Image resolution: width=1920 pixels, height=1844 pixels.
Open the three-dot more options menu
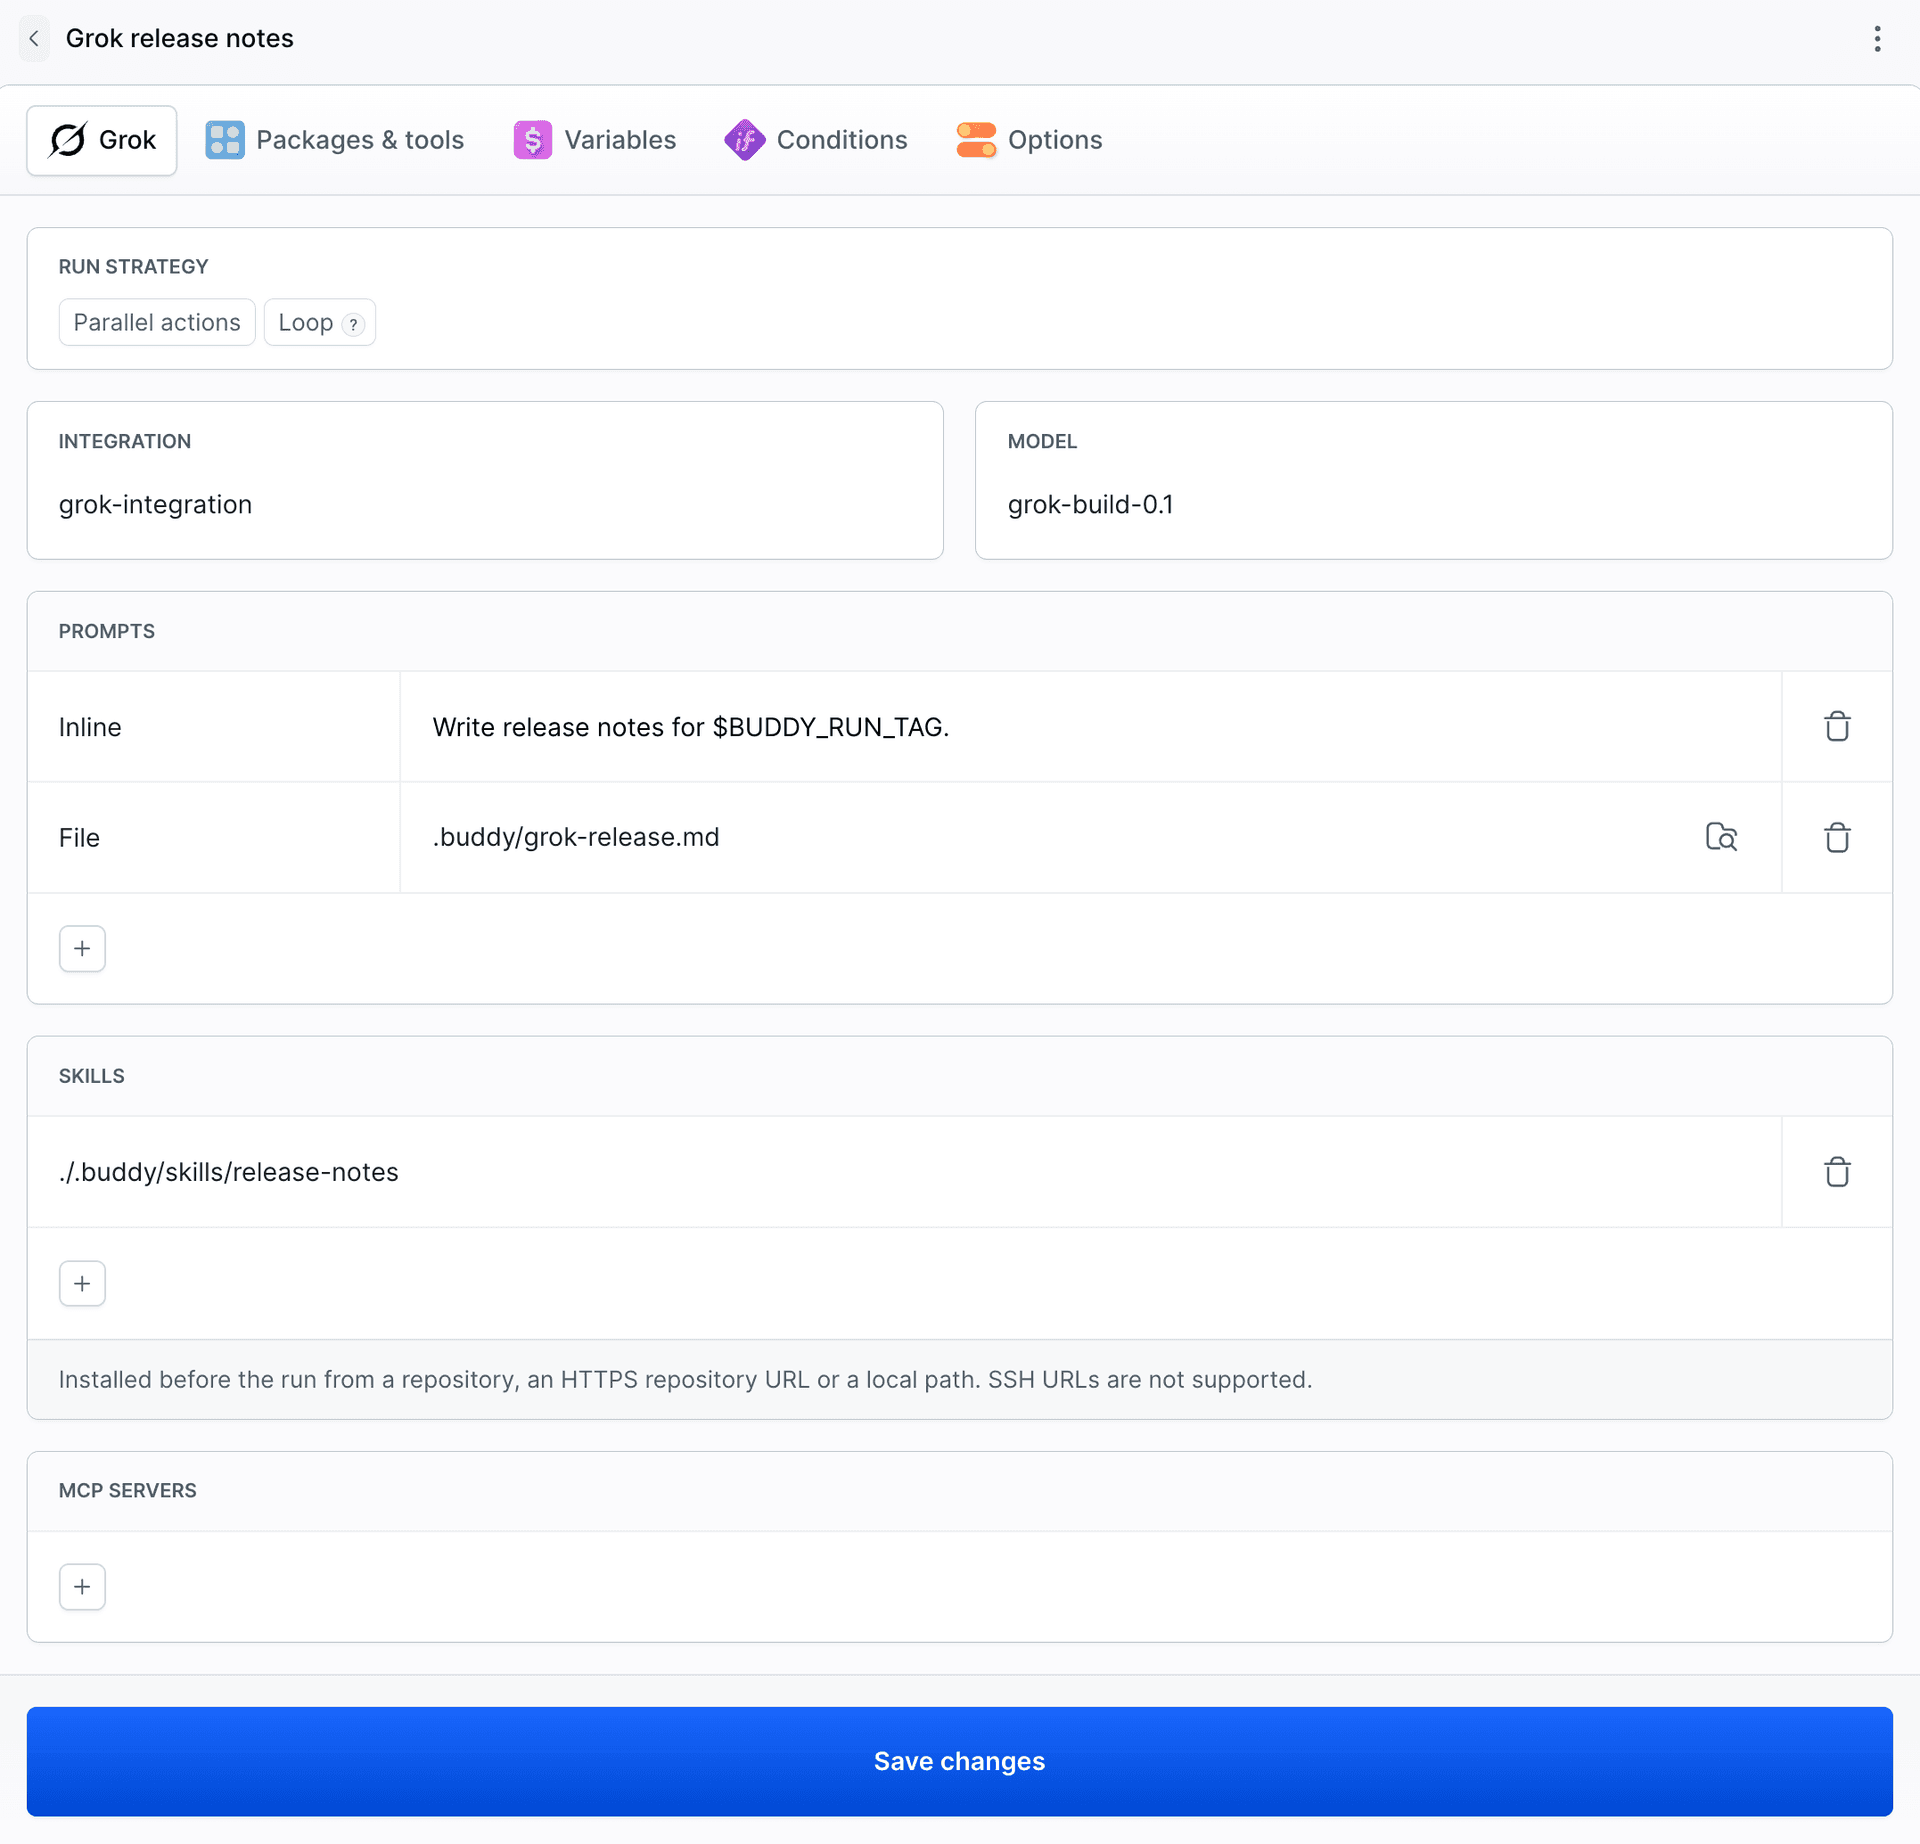tap(1877, 38)
